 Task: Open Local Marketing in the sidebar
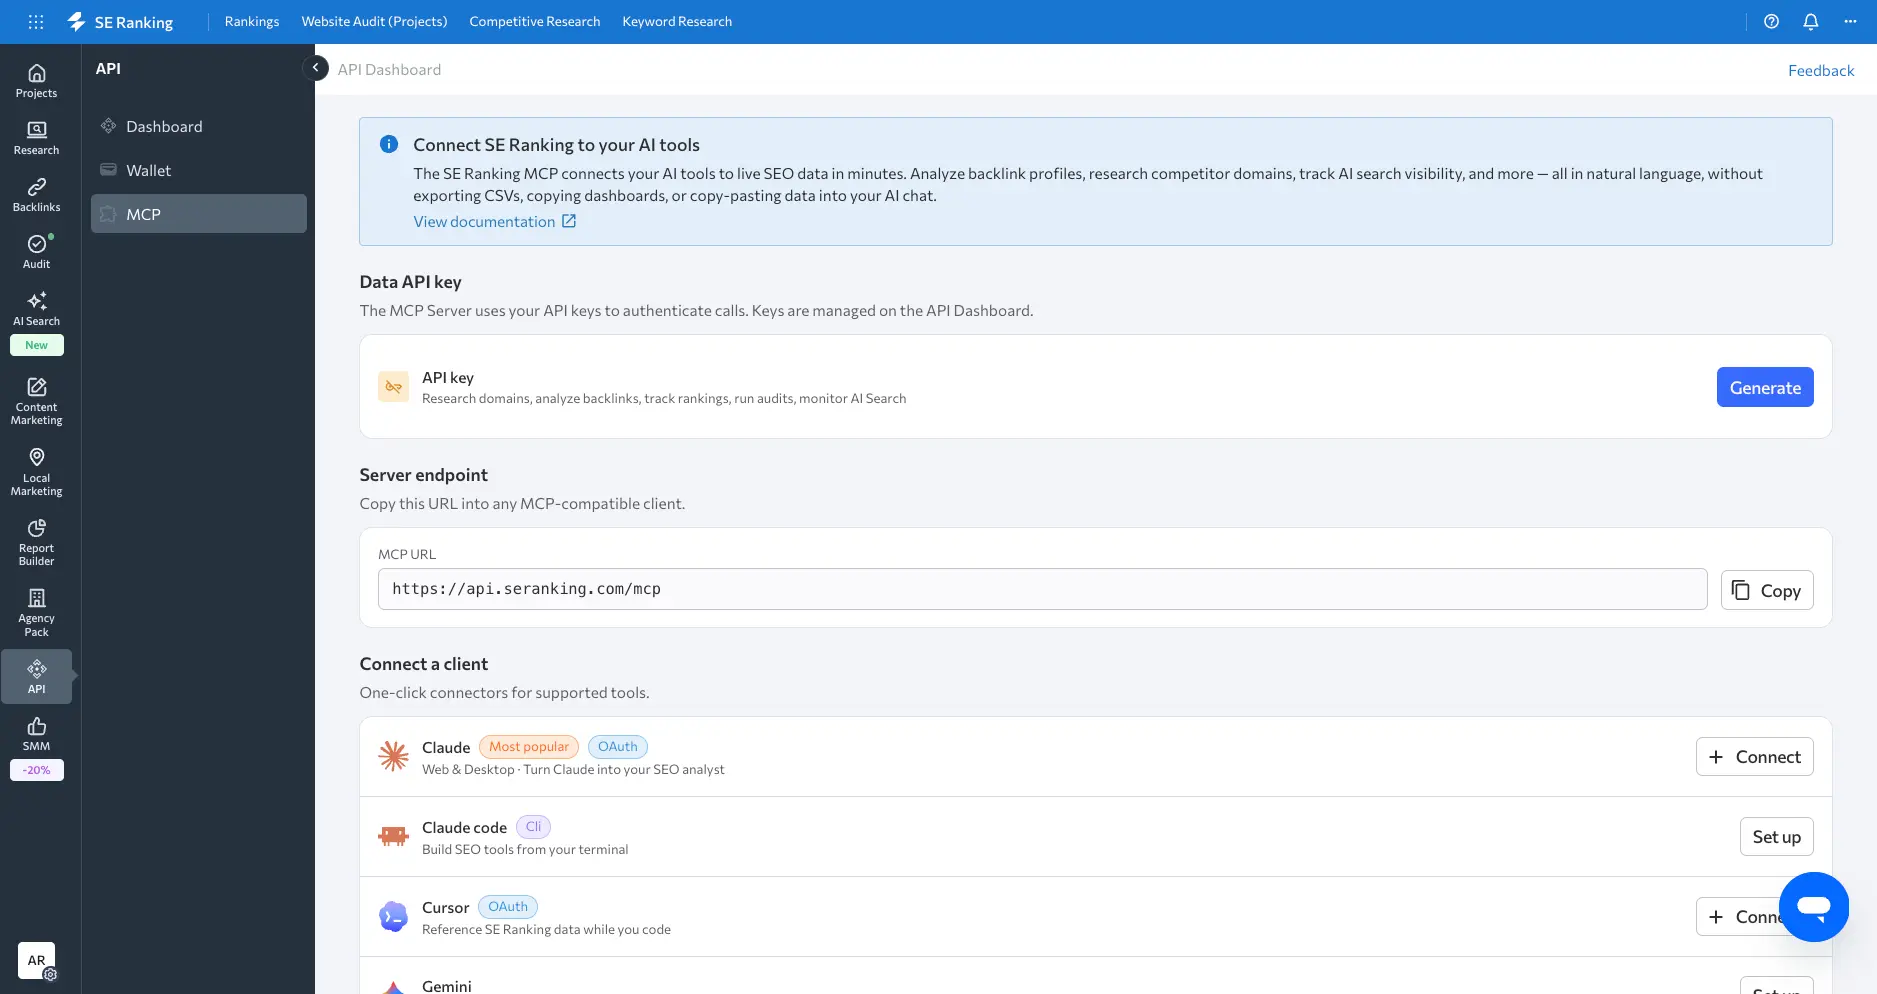(x=36, y=472)
